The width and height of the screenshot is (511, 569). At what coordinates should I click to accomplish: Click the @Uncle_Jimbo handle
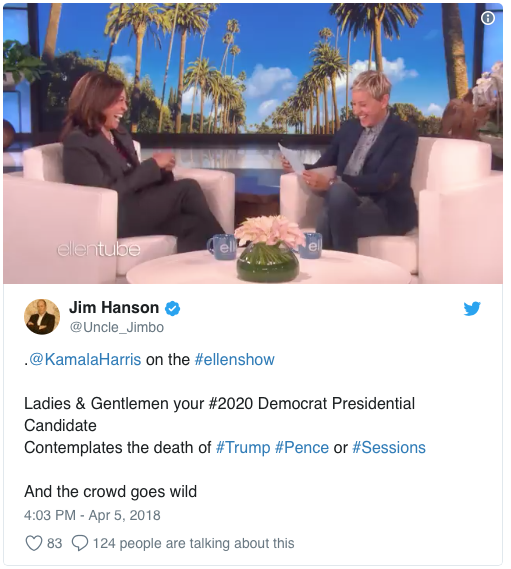click(x=116, y=327)
